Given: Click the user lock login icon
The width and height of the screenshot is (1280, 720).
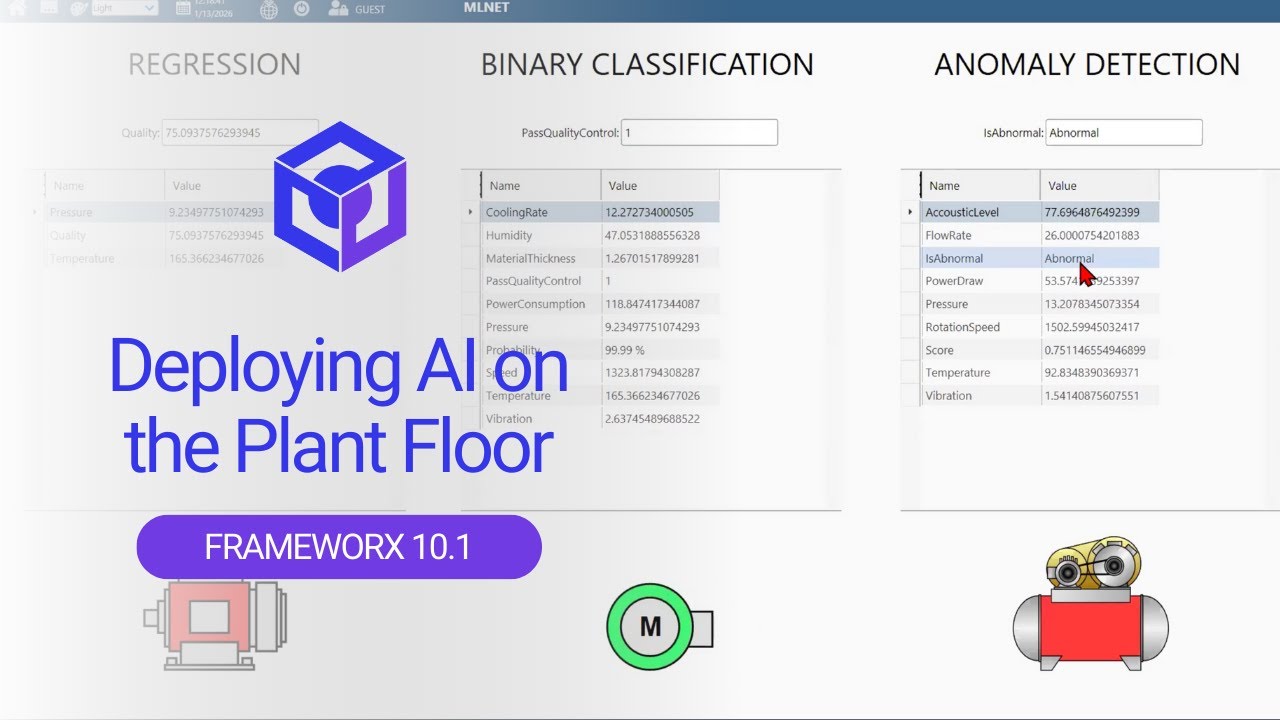Looking at the screenshot, I should pyautogui.click(x=337, y=9).
